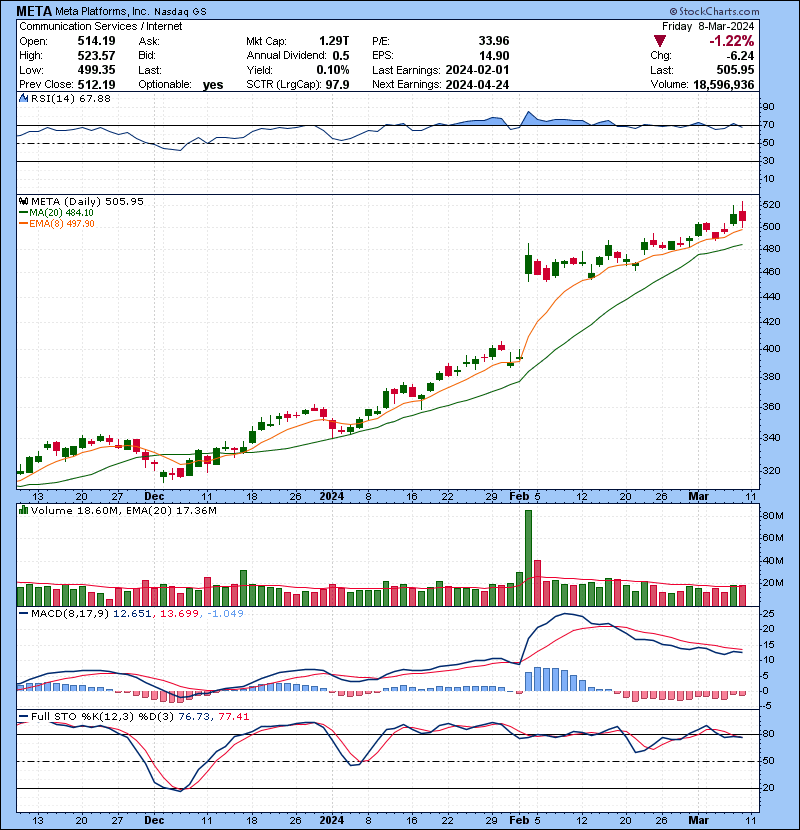Click the EMA(8) 497.90 legend text
This screenshot has height=830, width=800.
tap(62, 224)
